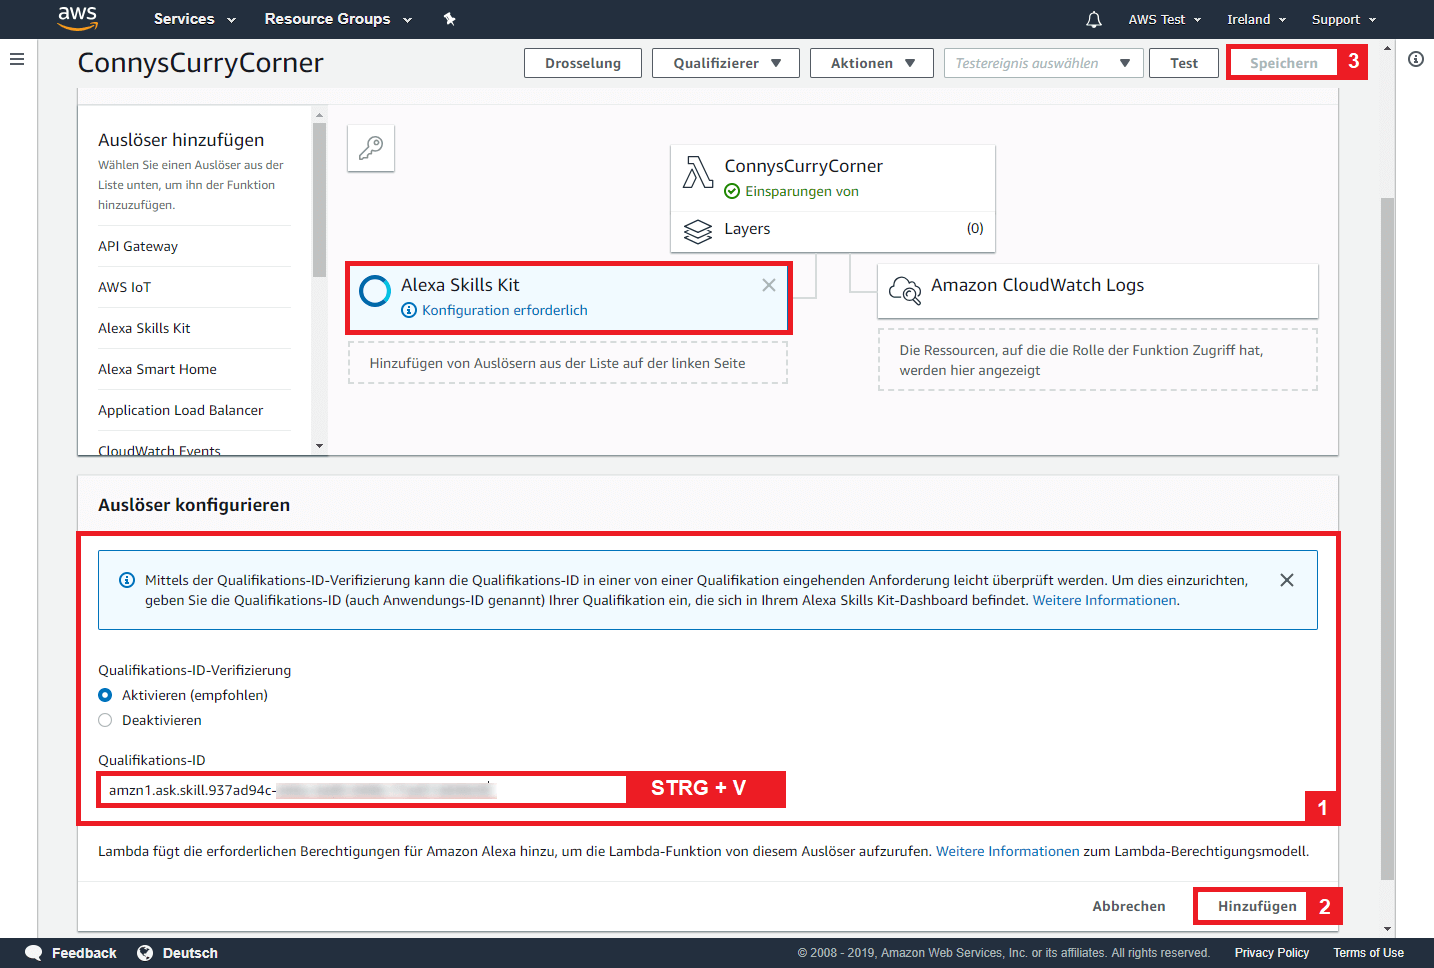Click the Speichern button

tap(1284, 63)
